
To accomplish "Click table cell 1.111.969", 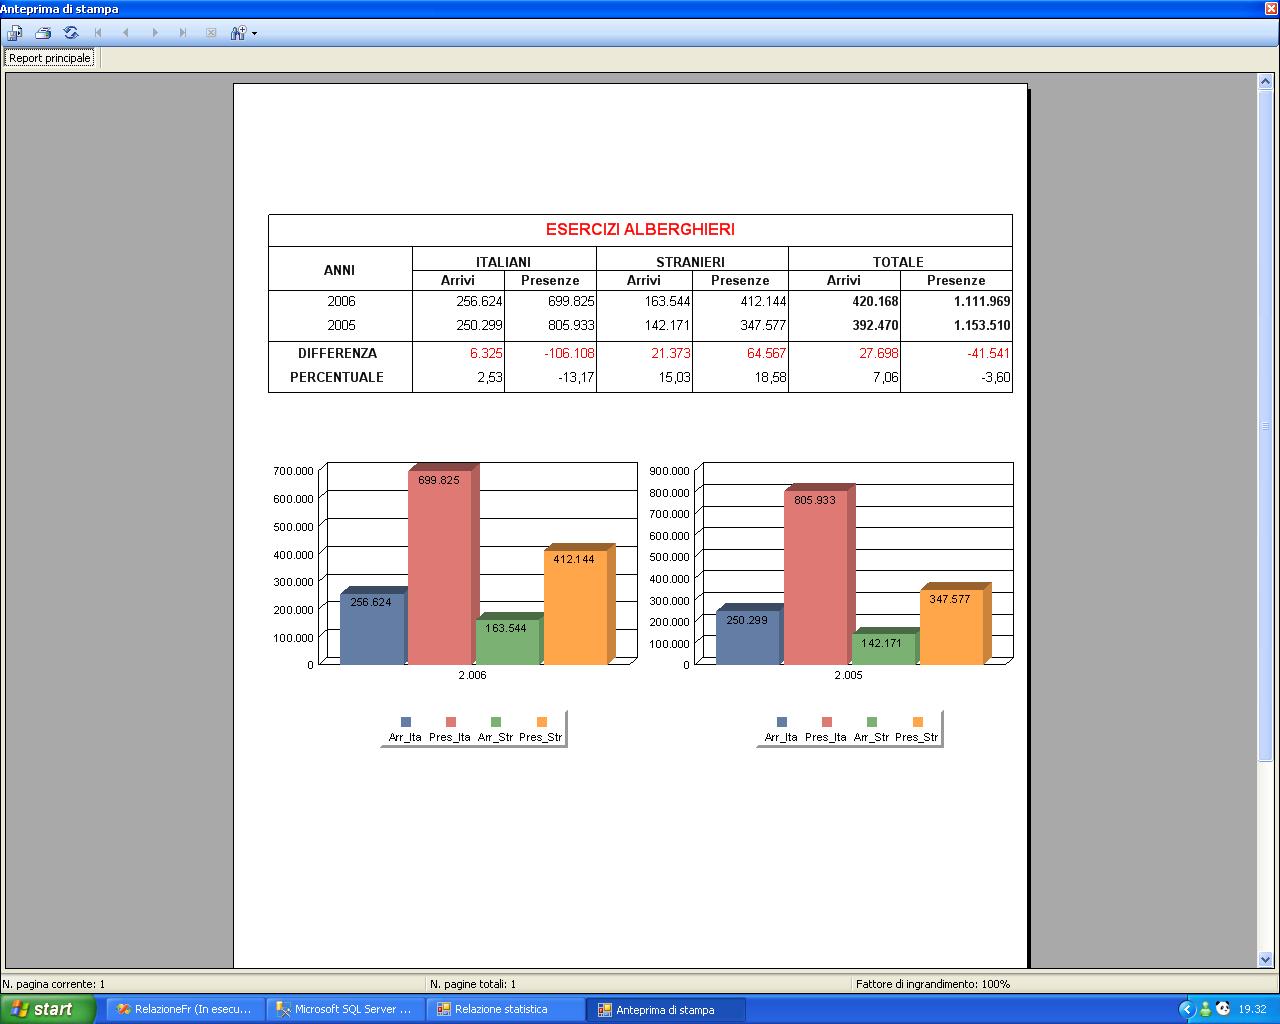I will [982, 301].
